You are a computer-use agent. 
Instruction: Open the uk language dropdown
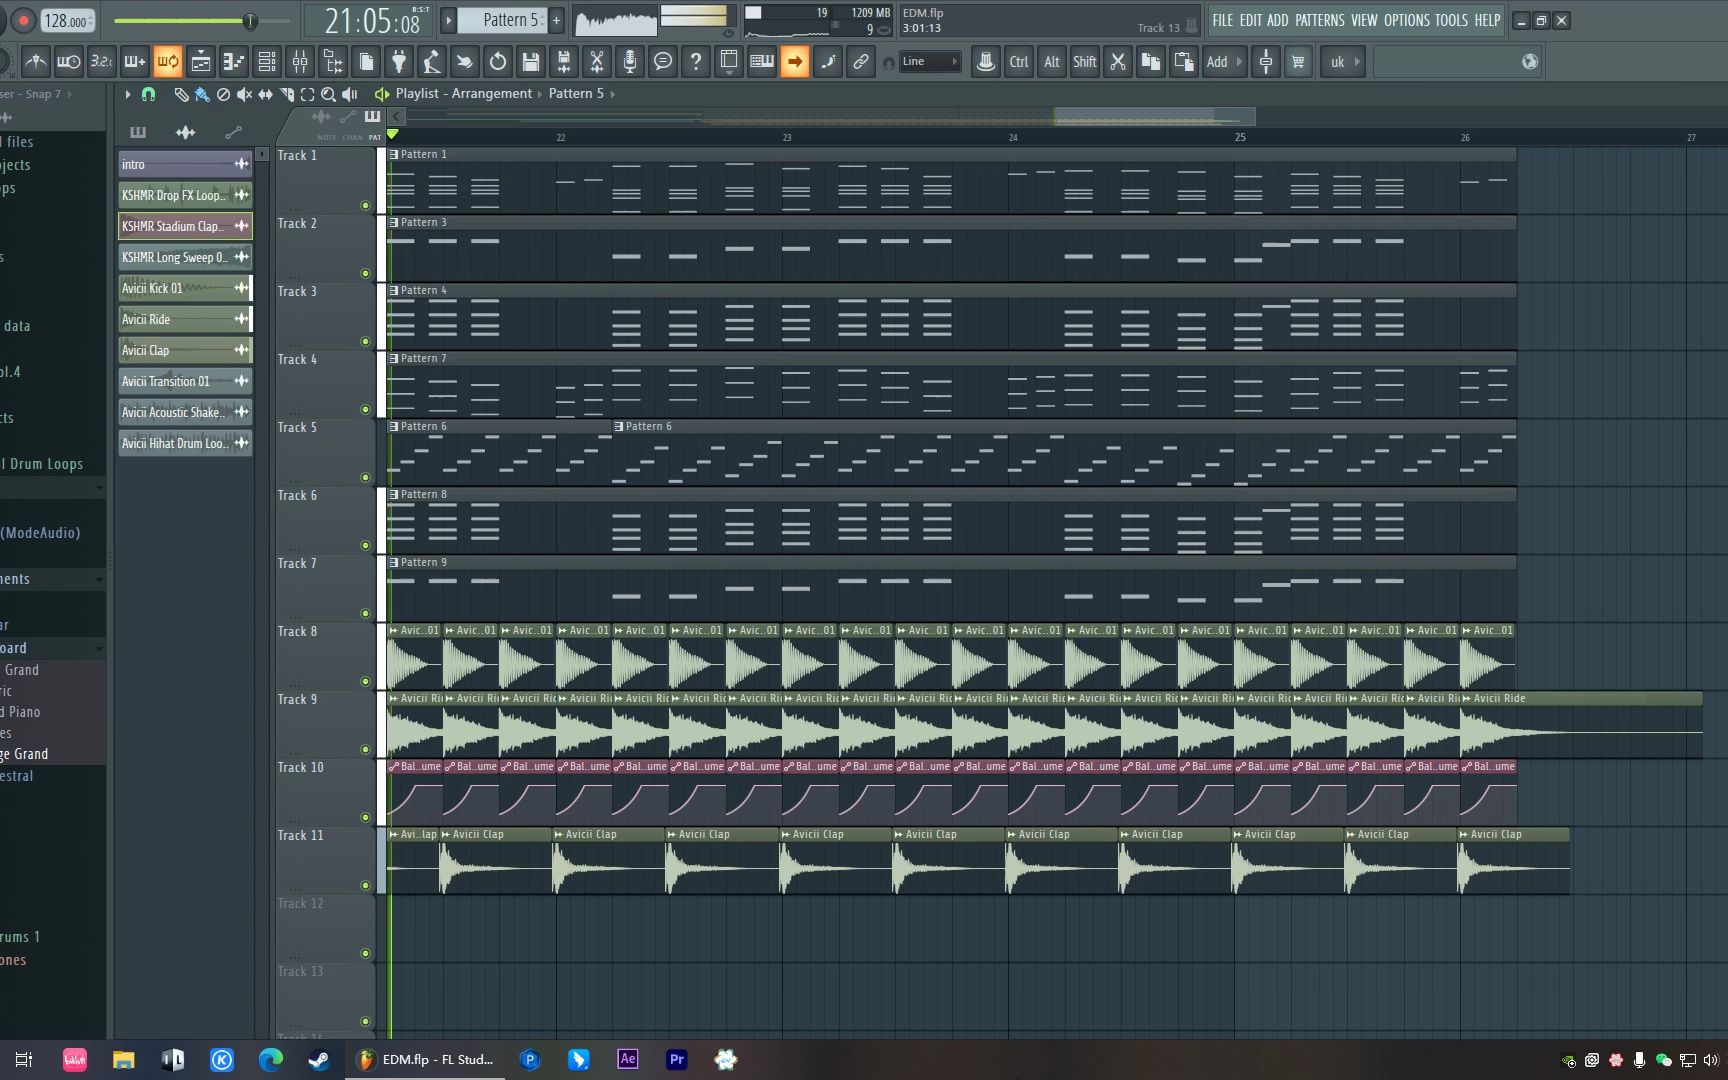[1344, 62]
